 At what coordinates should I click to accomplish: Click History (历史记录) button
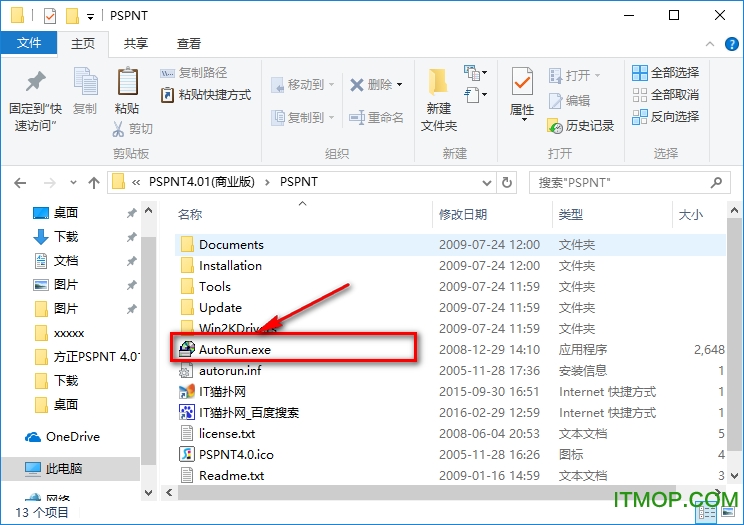[x=581, y=126]
